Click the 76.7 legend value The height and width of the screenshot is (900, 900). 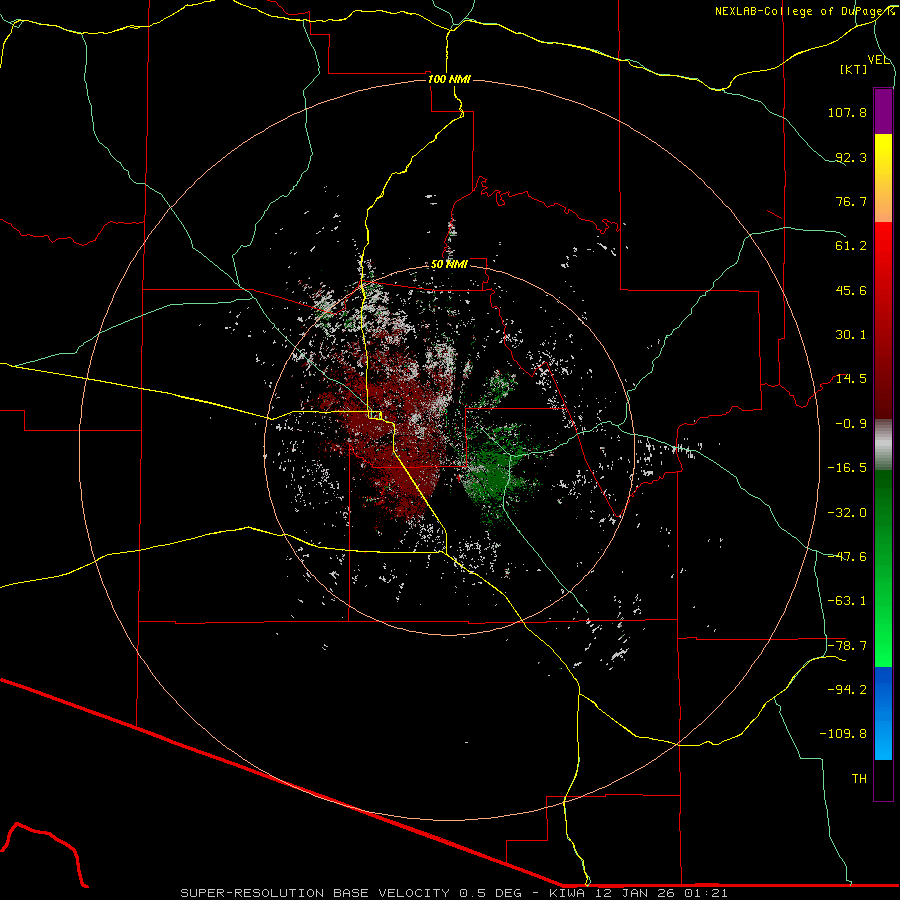click(x=851, y=201)
